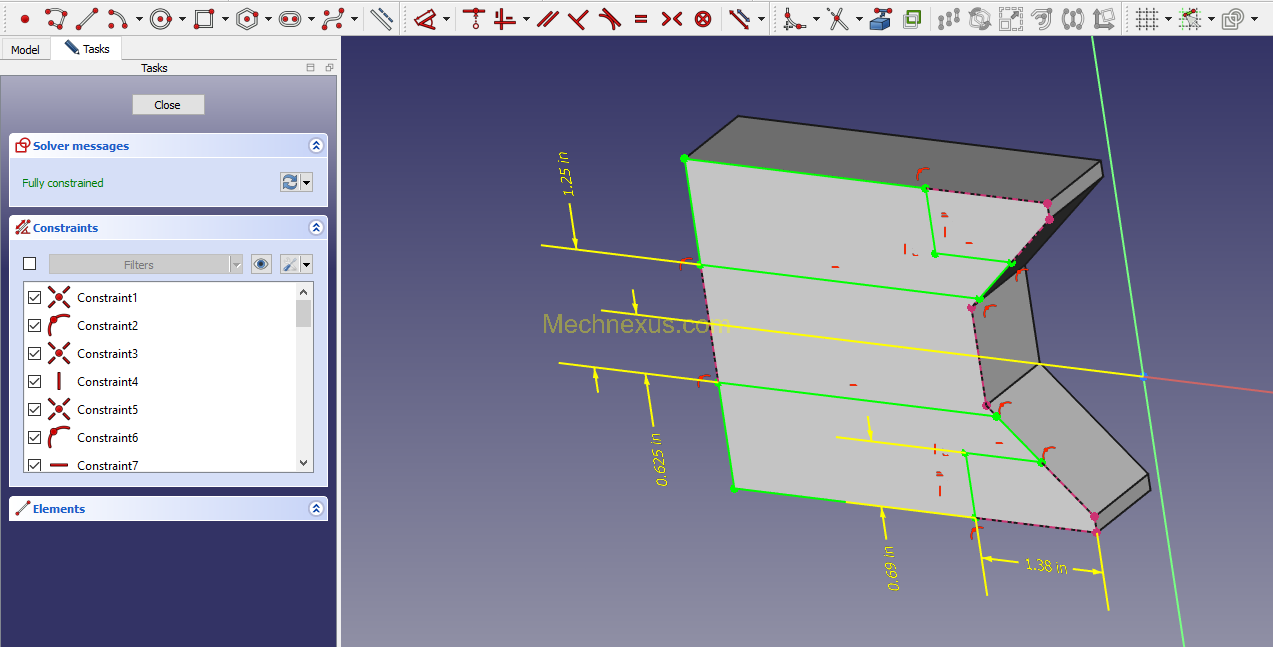The image size is (1273, 647).
Task: Select the Create line tool
Action: pyautogui.click(x=87, y=18)
